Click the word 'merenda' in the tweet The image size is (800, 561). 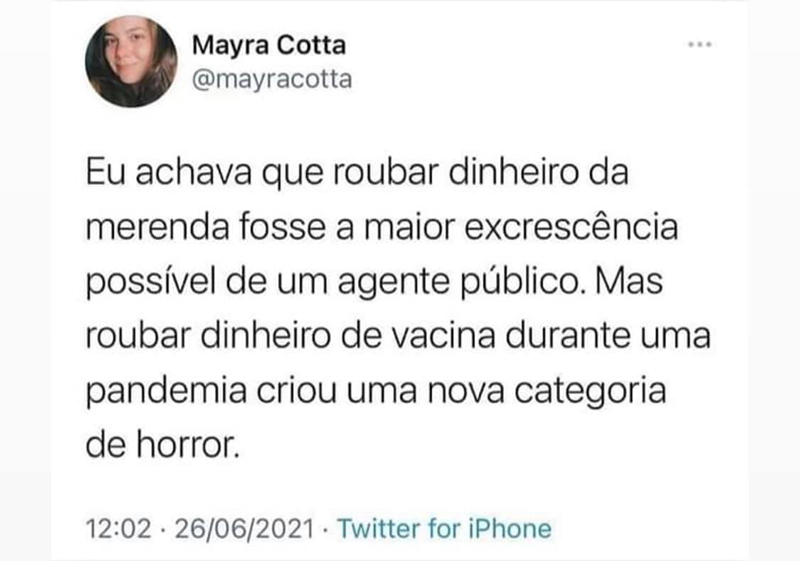[x=157, y=227]
